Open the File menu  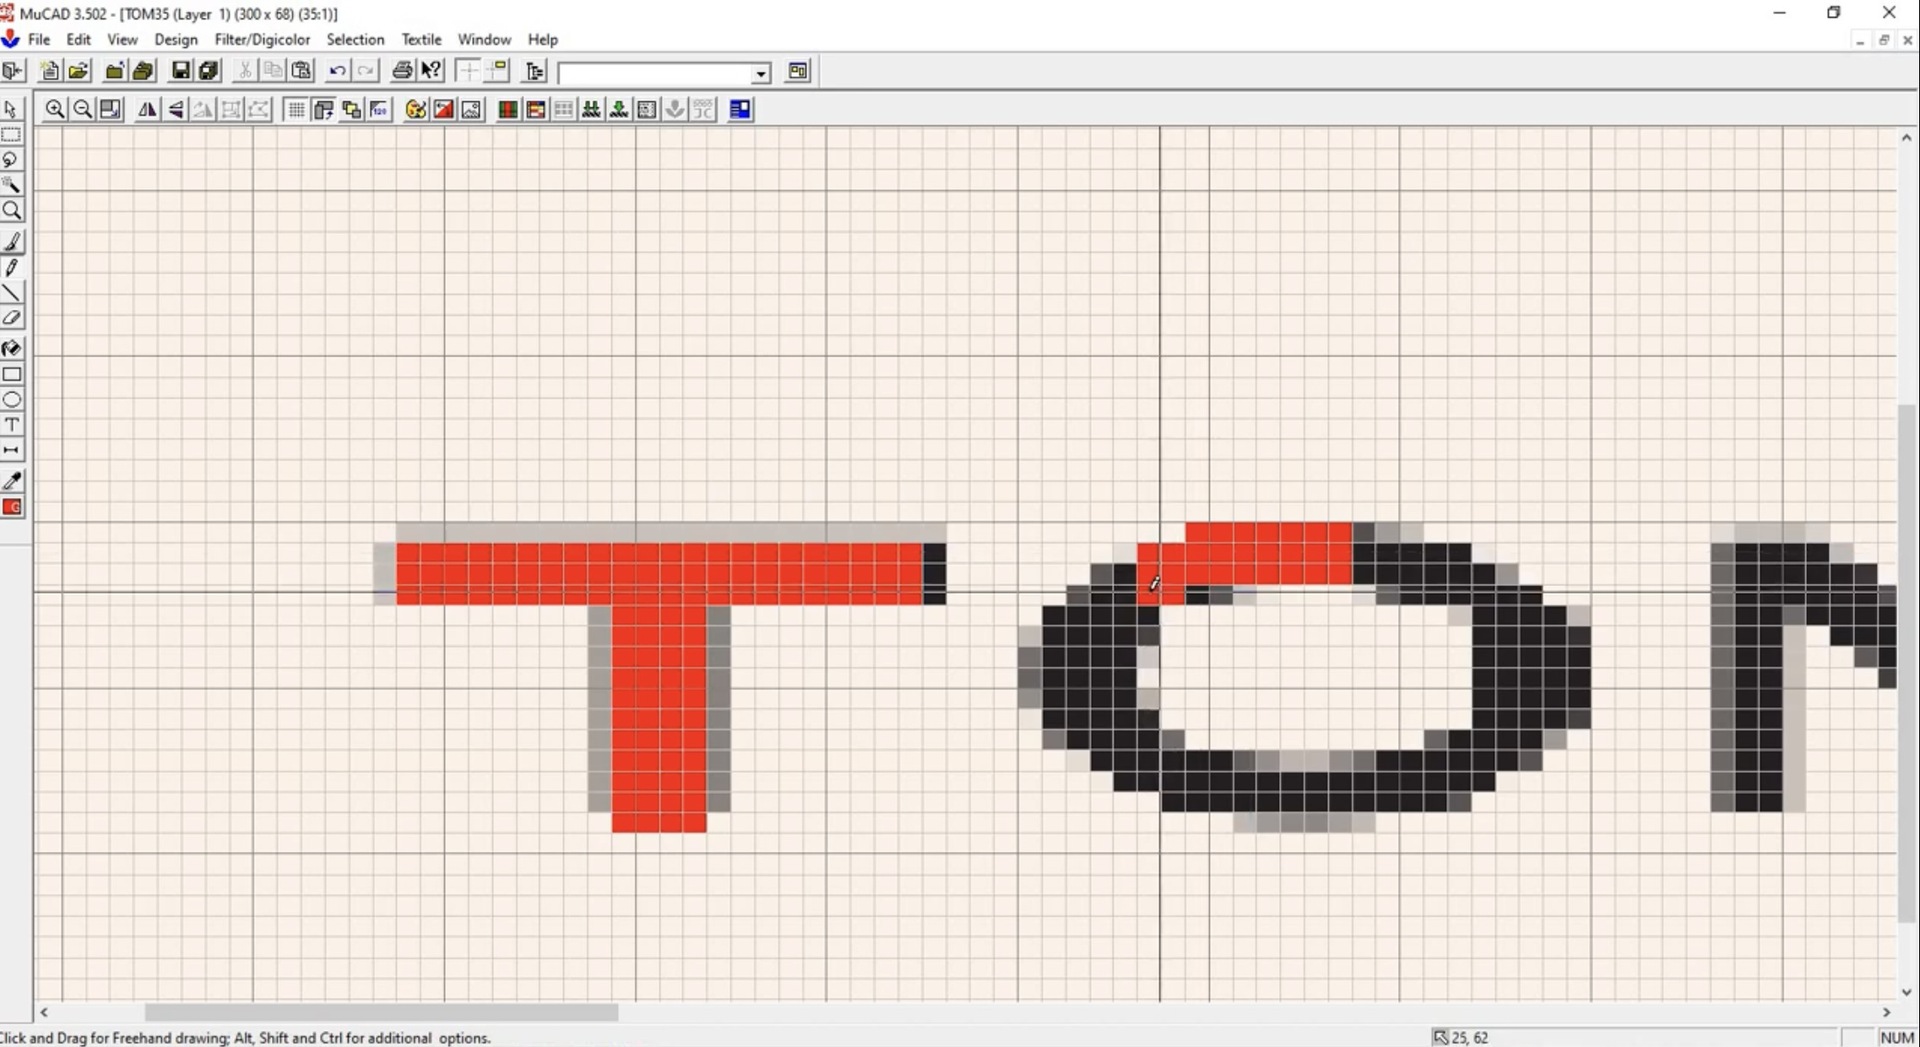39,40
